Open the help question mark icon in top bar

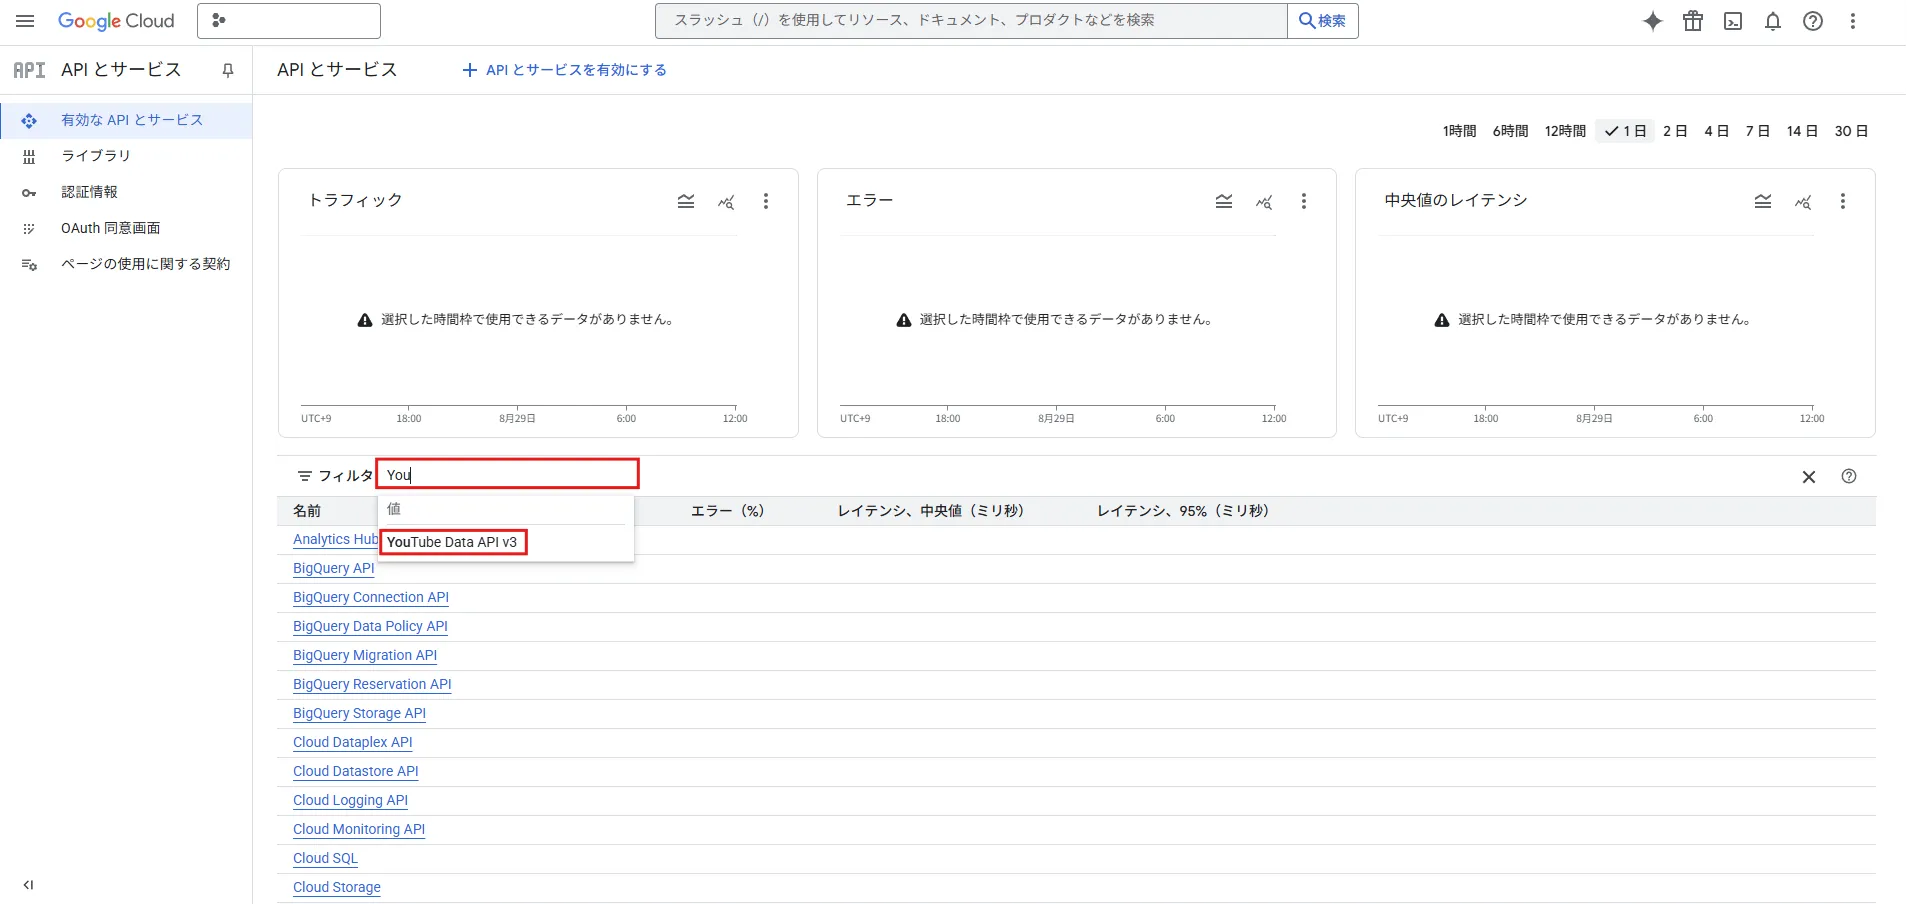[x=1813, y=21]
